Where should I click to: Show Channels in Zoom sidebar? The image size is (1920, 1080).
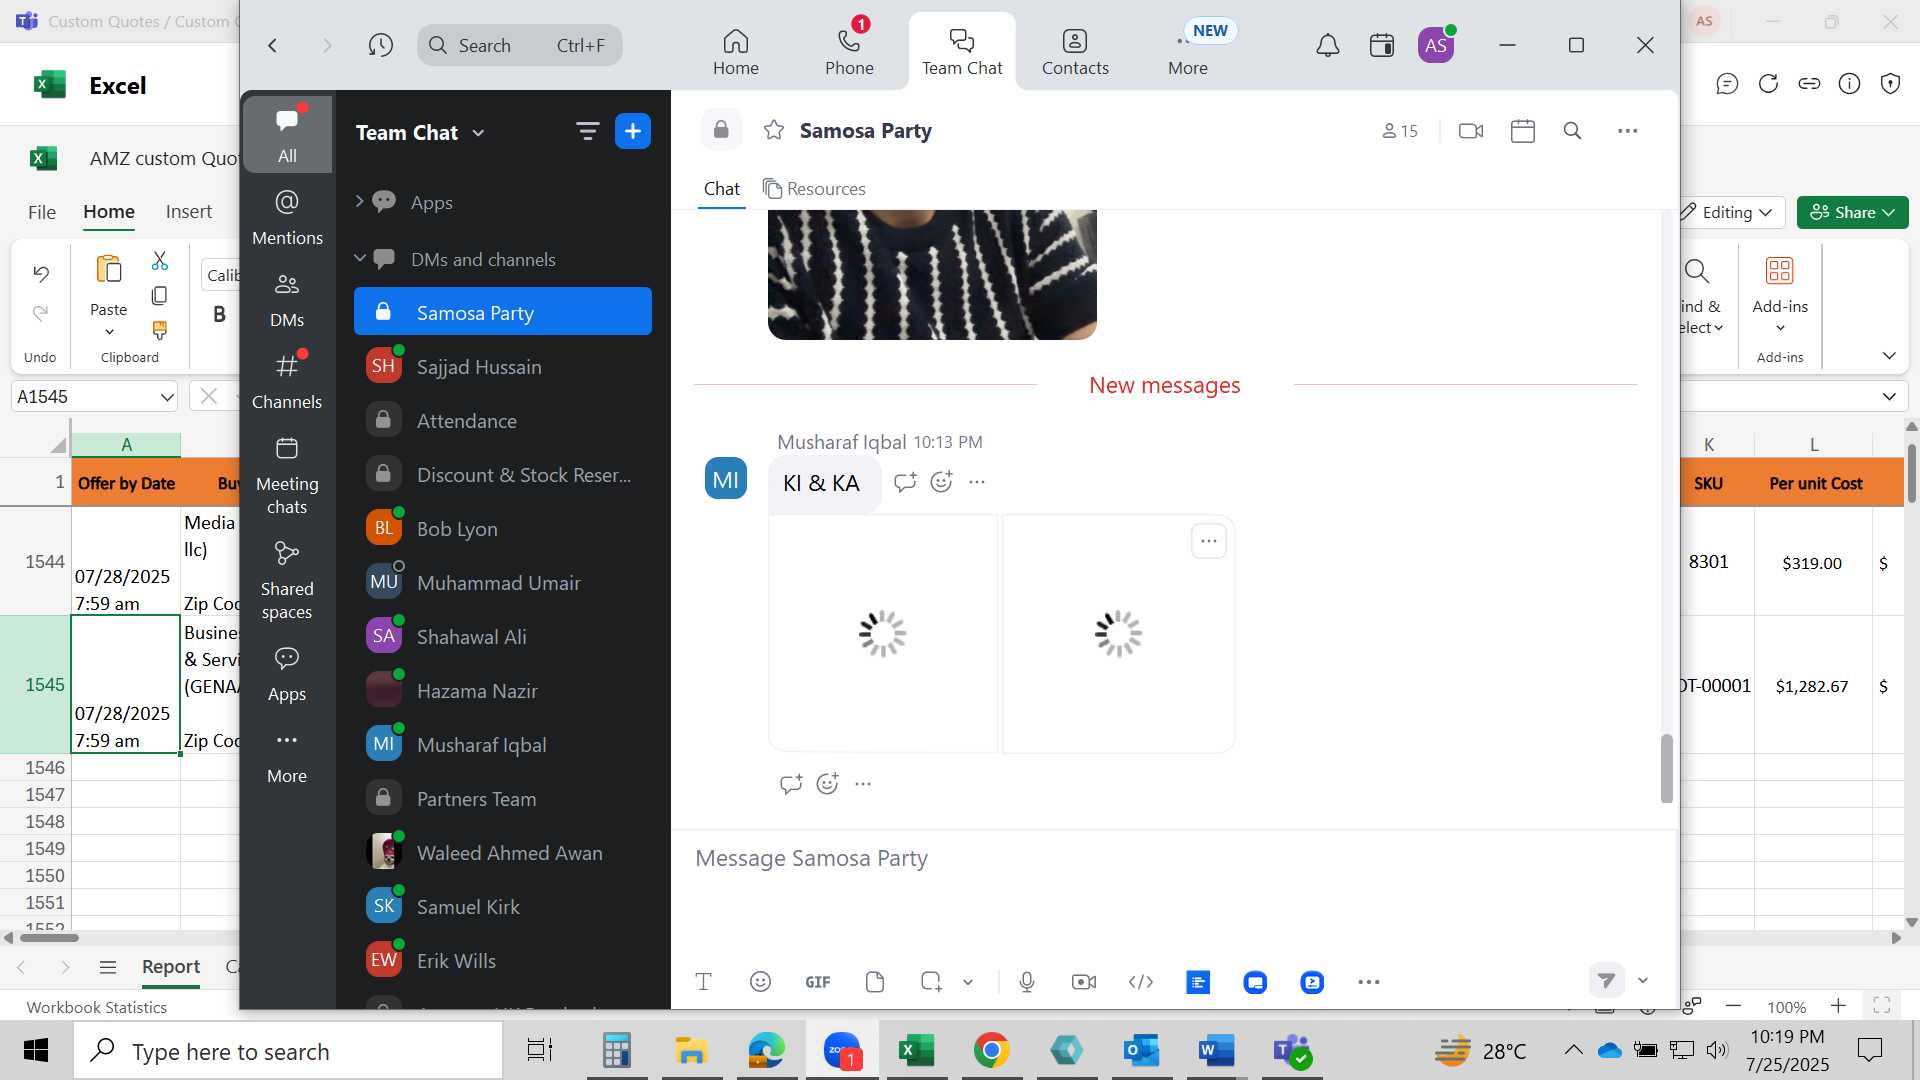(x=287, y=380)
